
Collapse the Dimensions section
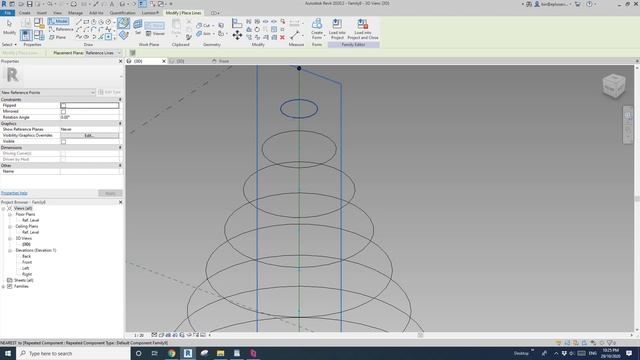(120, 147)
